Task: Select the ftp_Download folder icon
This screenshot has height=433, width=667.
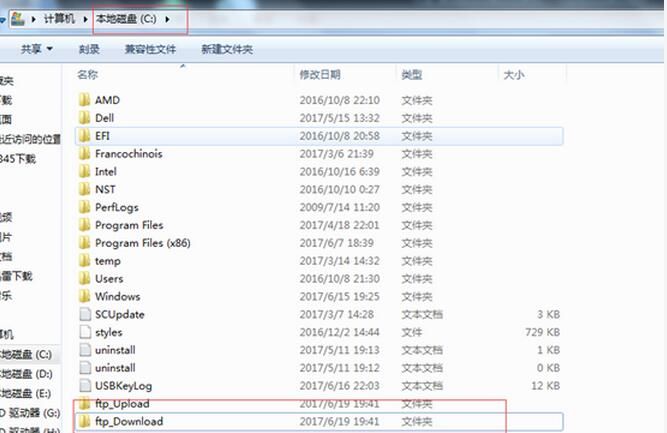Action: (x=84, y=422)
